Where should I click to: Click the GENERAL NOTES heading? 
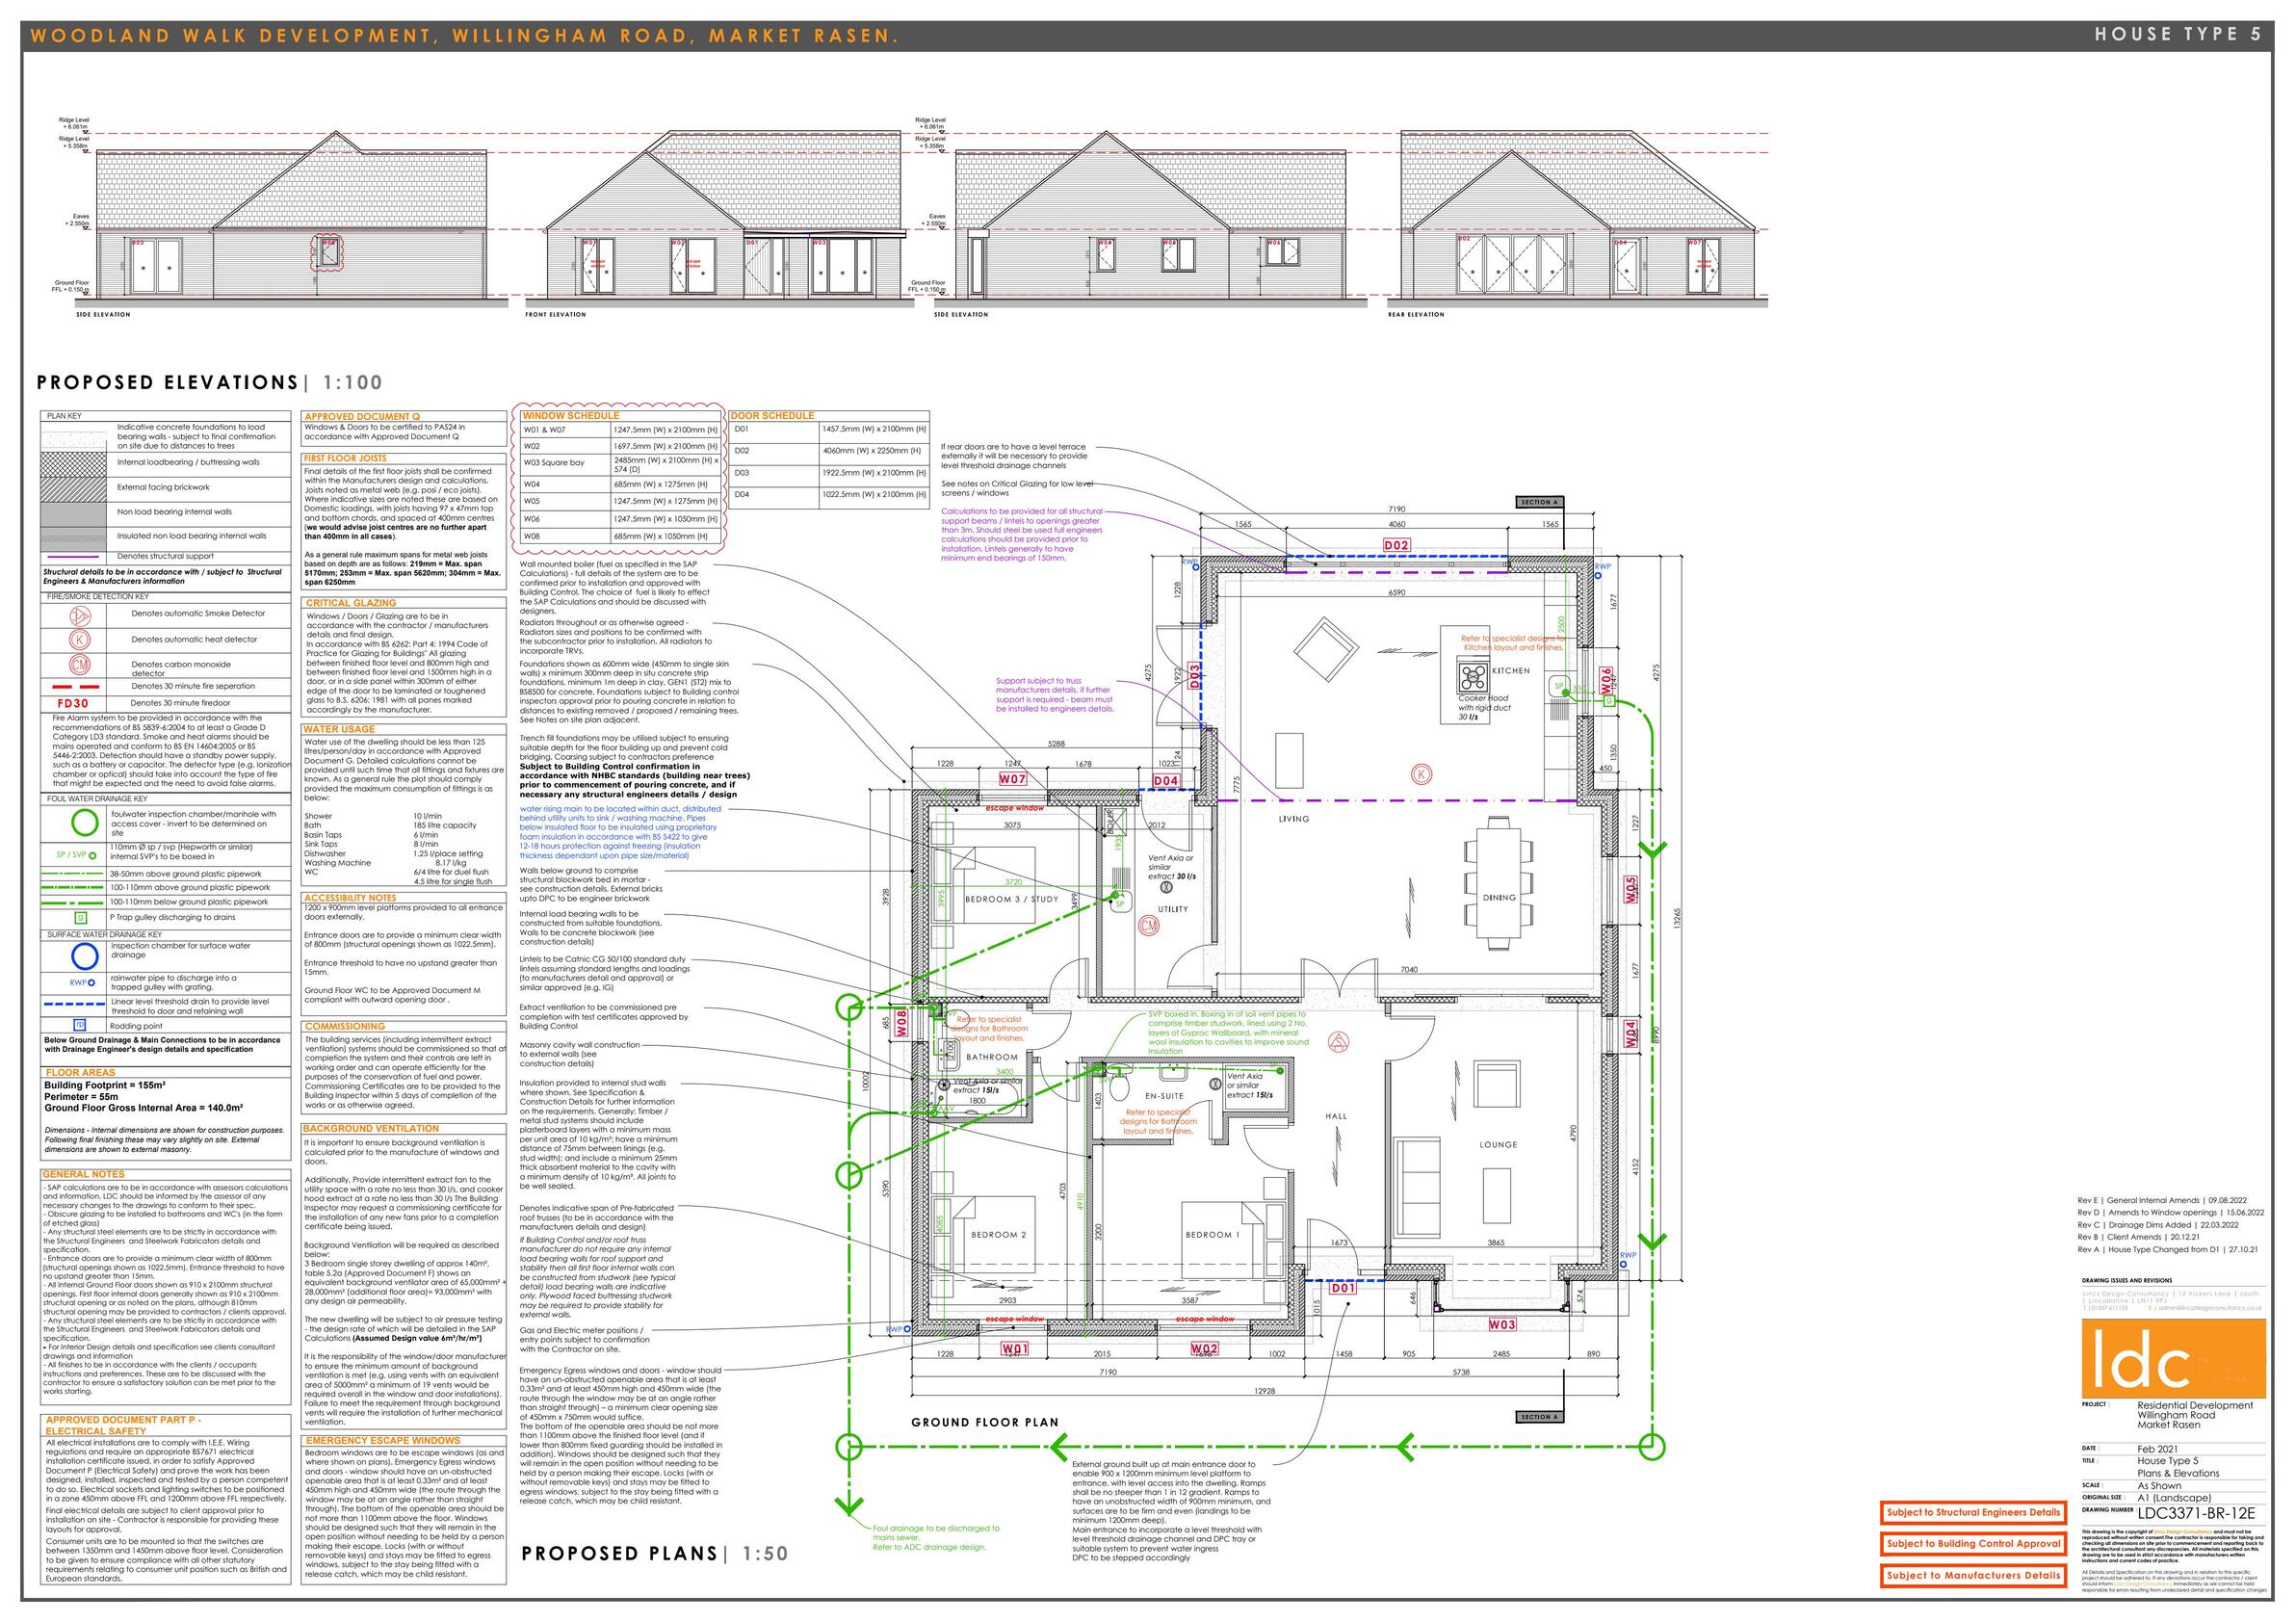click(83, 1174)
